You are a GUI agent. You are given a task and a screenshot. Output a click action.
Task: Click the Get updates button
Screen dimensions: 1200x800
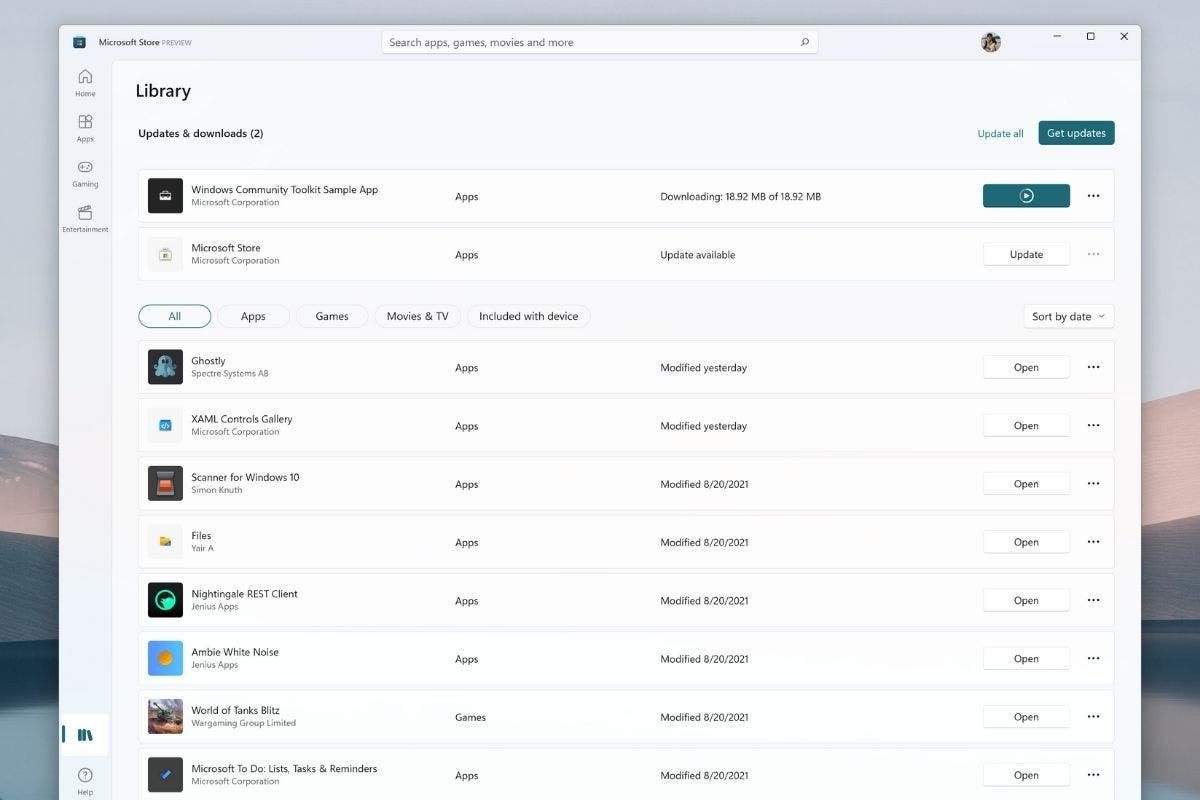click(1076, 132)
